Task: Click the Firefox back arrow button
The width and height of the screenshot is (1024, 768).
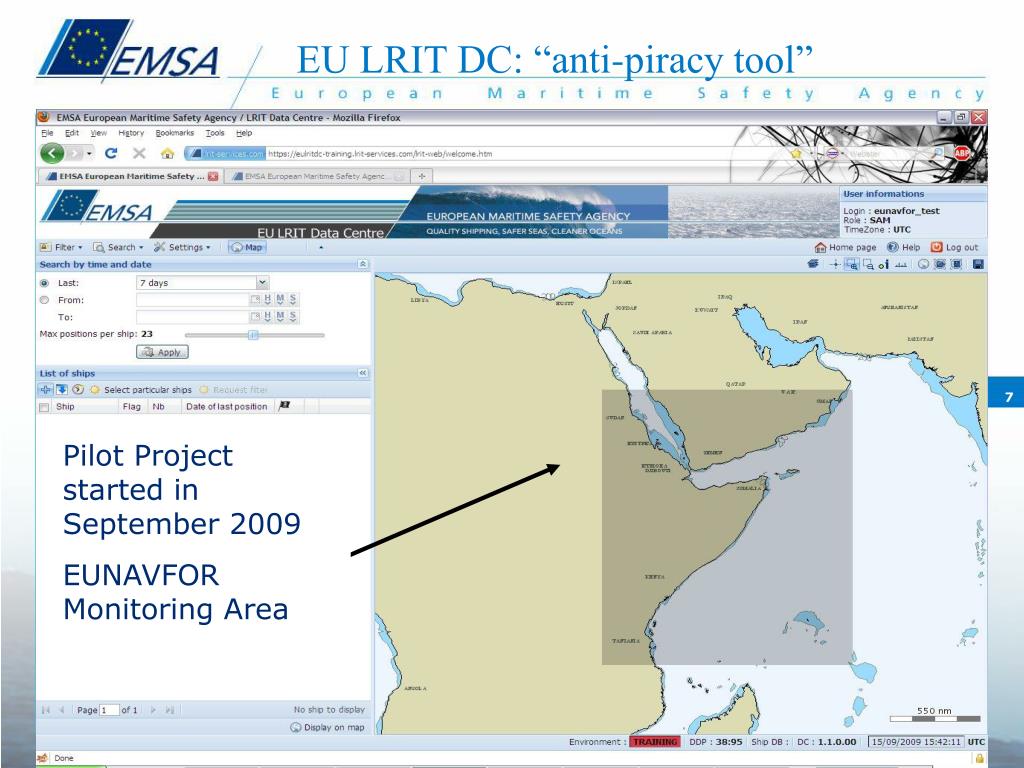Action: (x=52, y=153)
